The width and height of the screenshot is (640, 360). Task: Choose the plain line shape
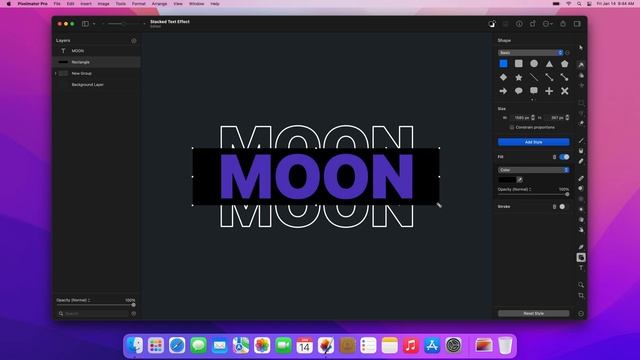coord(534,77)
